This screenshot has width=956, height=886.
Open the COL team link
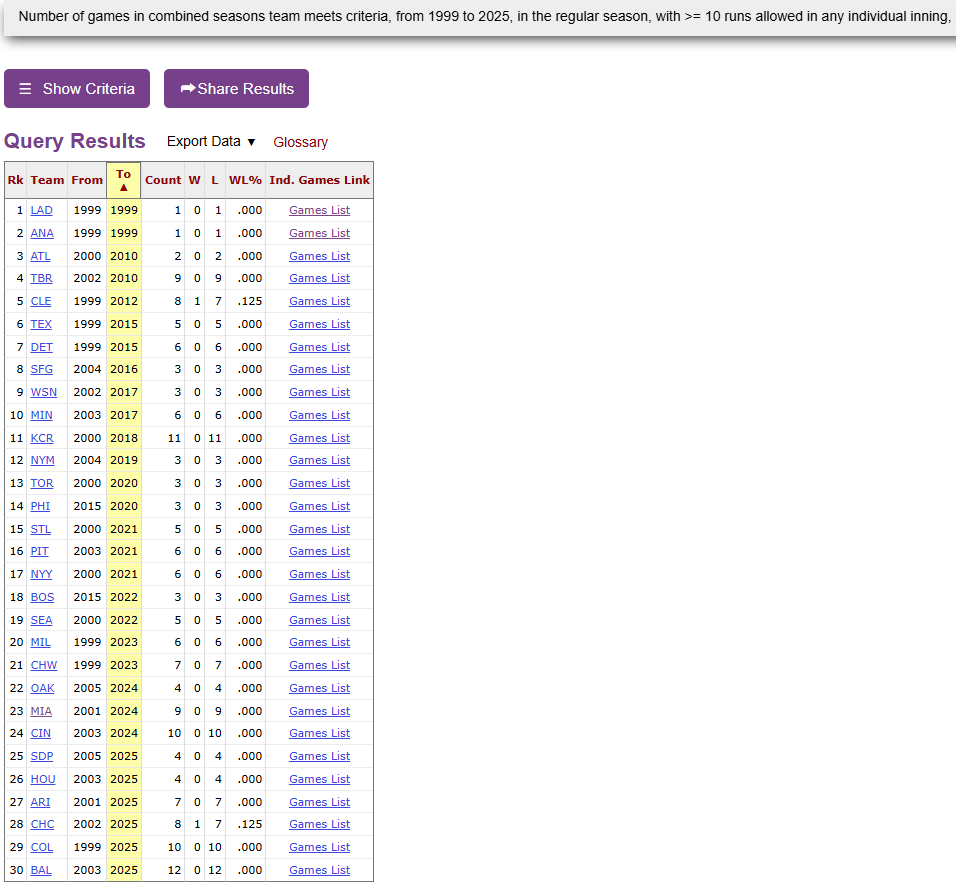click(x=42, y=848)
